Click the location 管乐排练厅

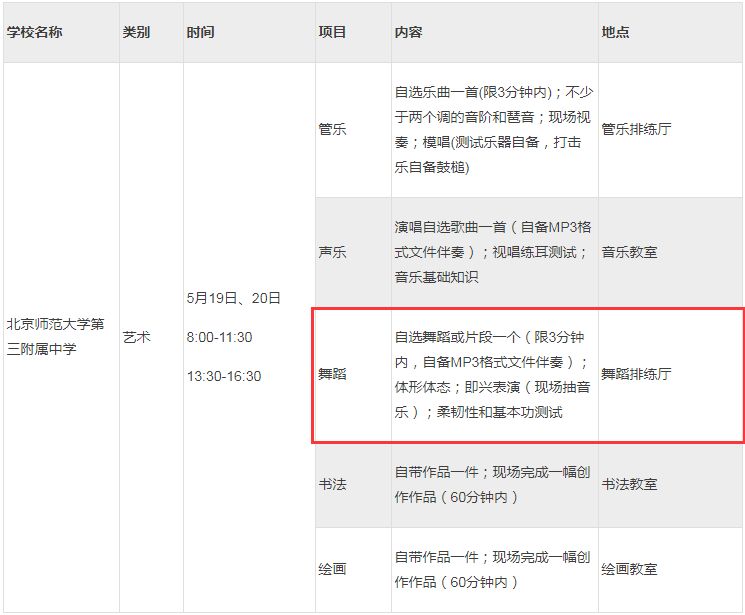[636, 129]
